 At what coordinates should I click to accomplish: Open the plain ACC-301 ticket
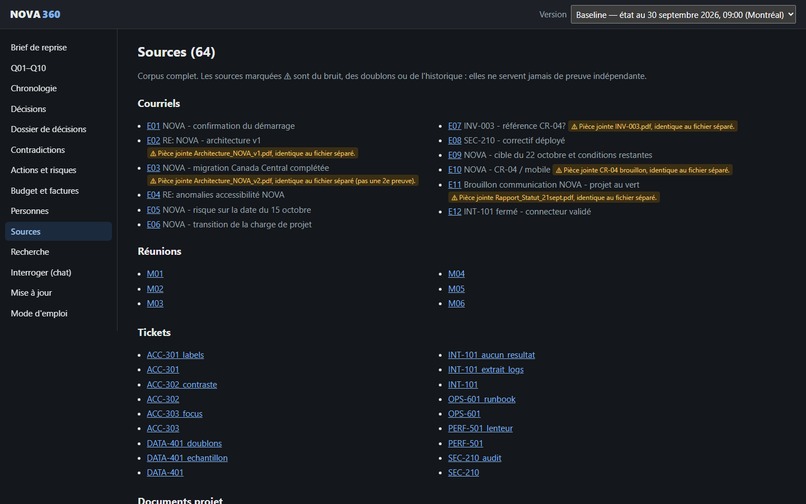pyautogui.click(x=163, y=370)
